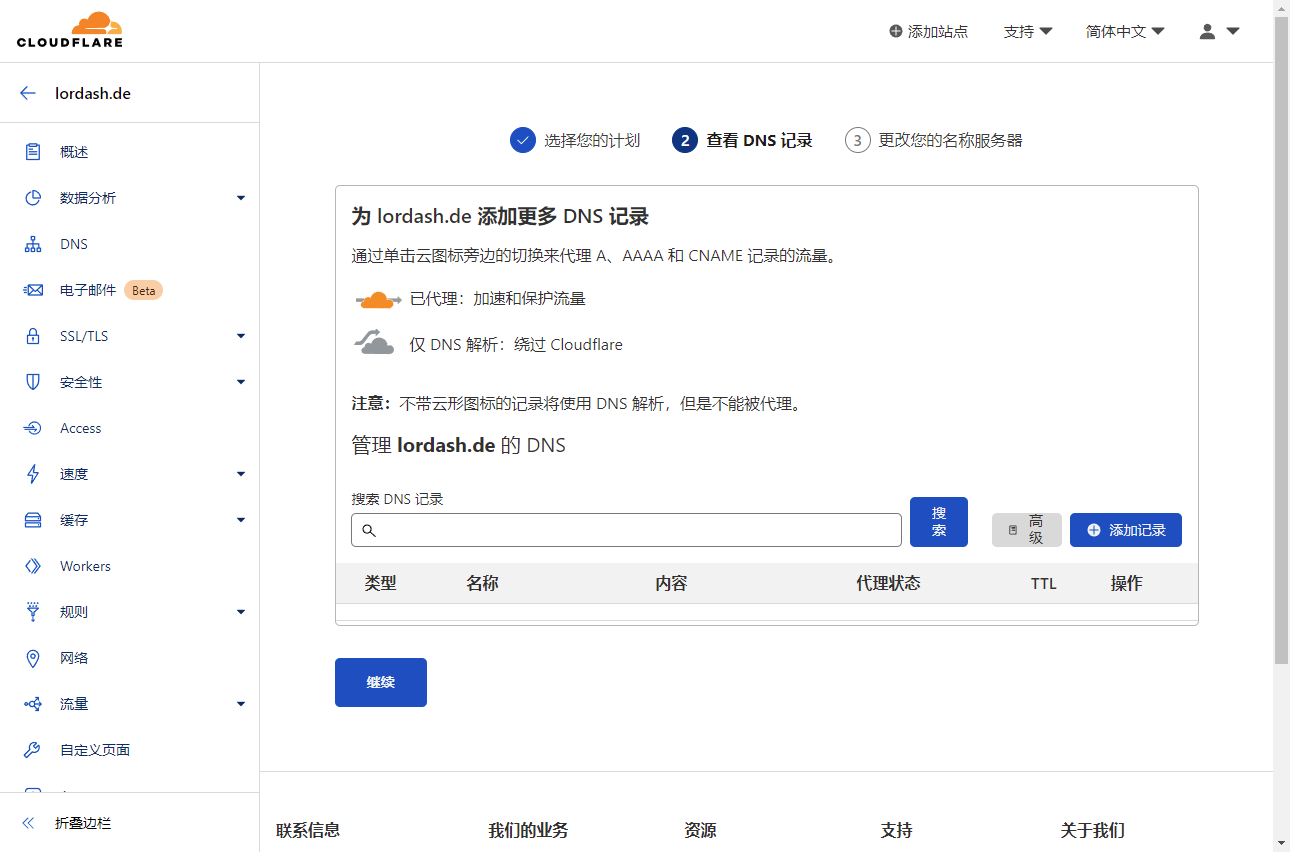Click the back arrow beside lordash.de
Viewport: 1290px width, 852px height.
(x=28, y=93)
